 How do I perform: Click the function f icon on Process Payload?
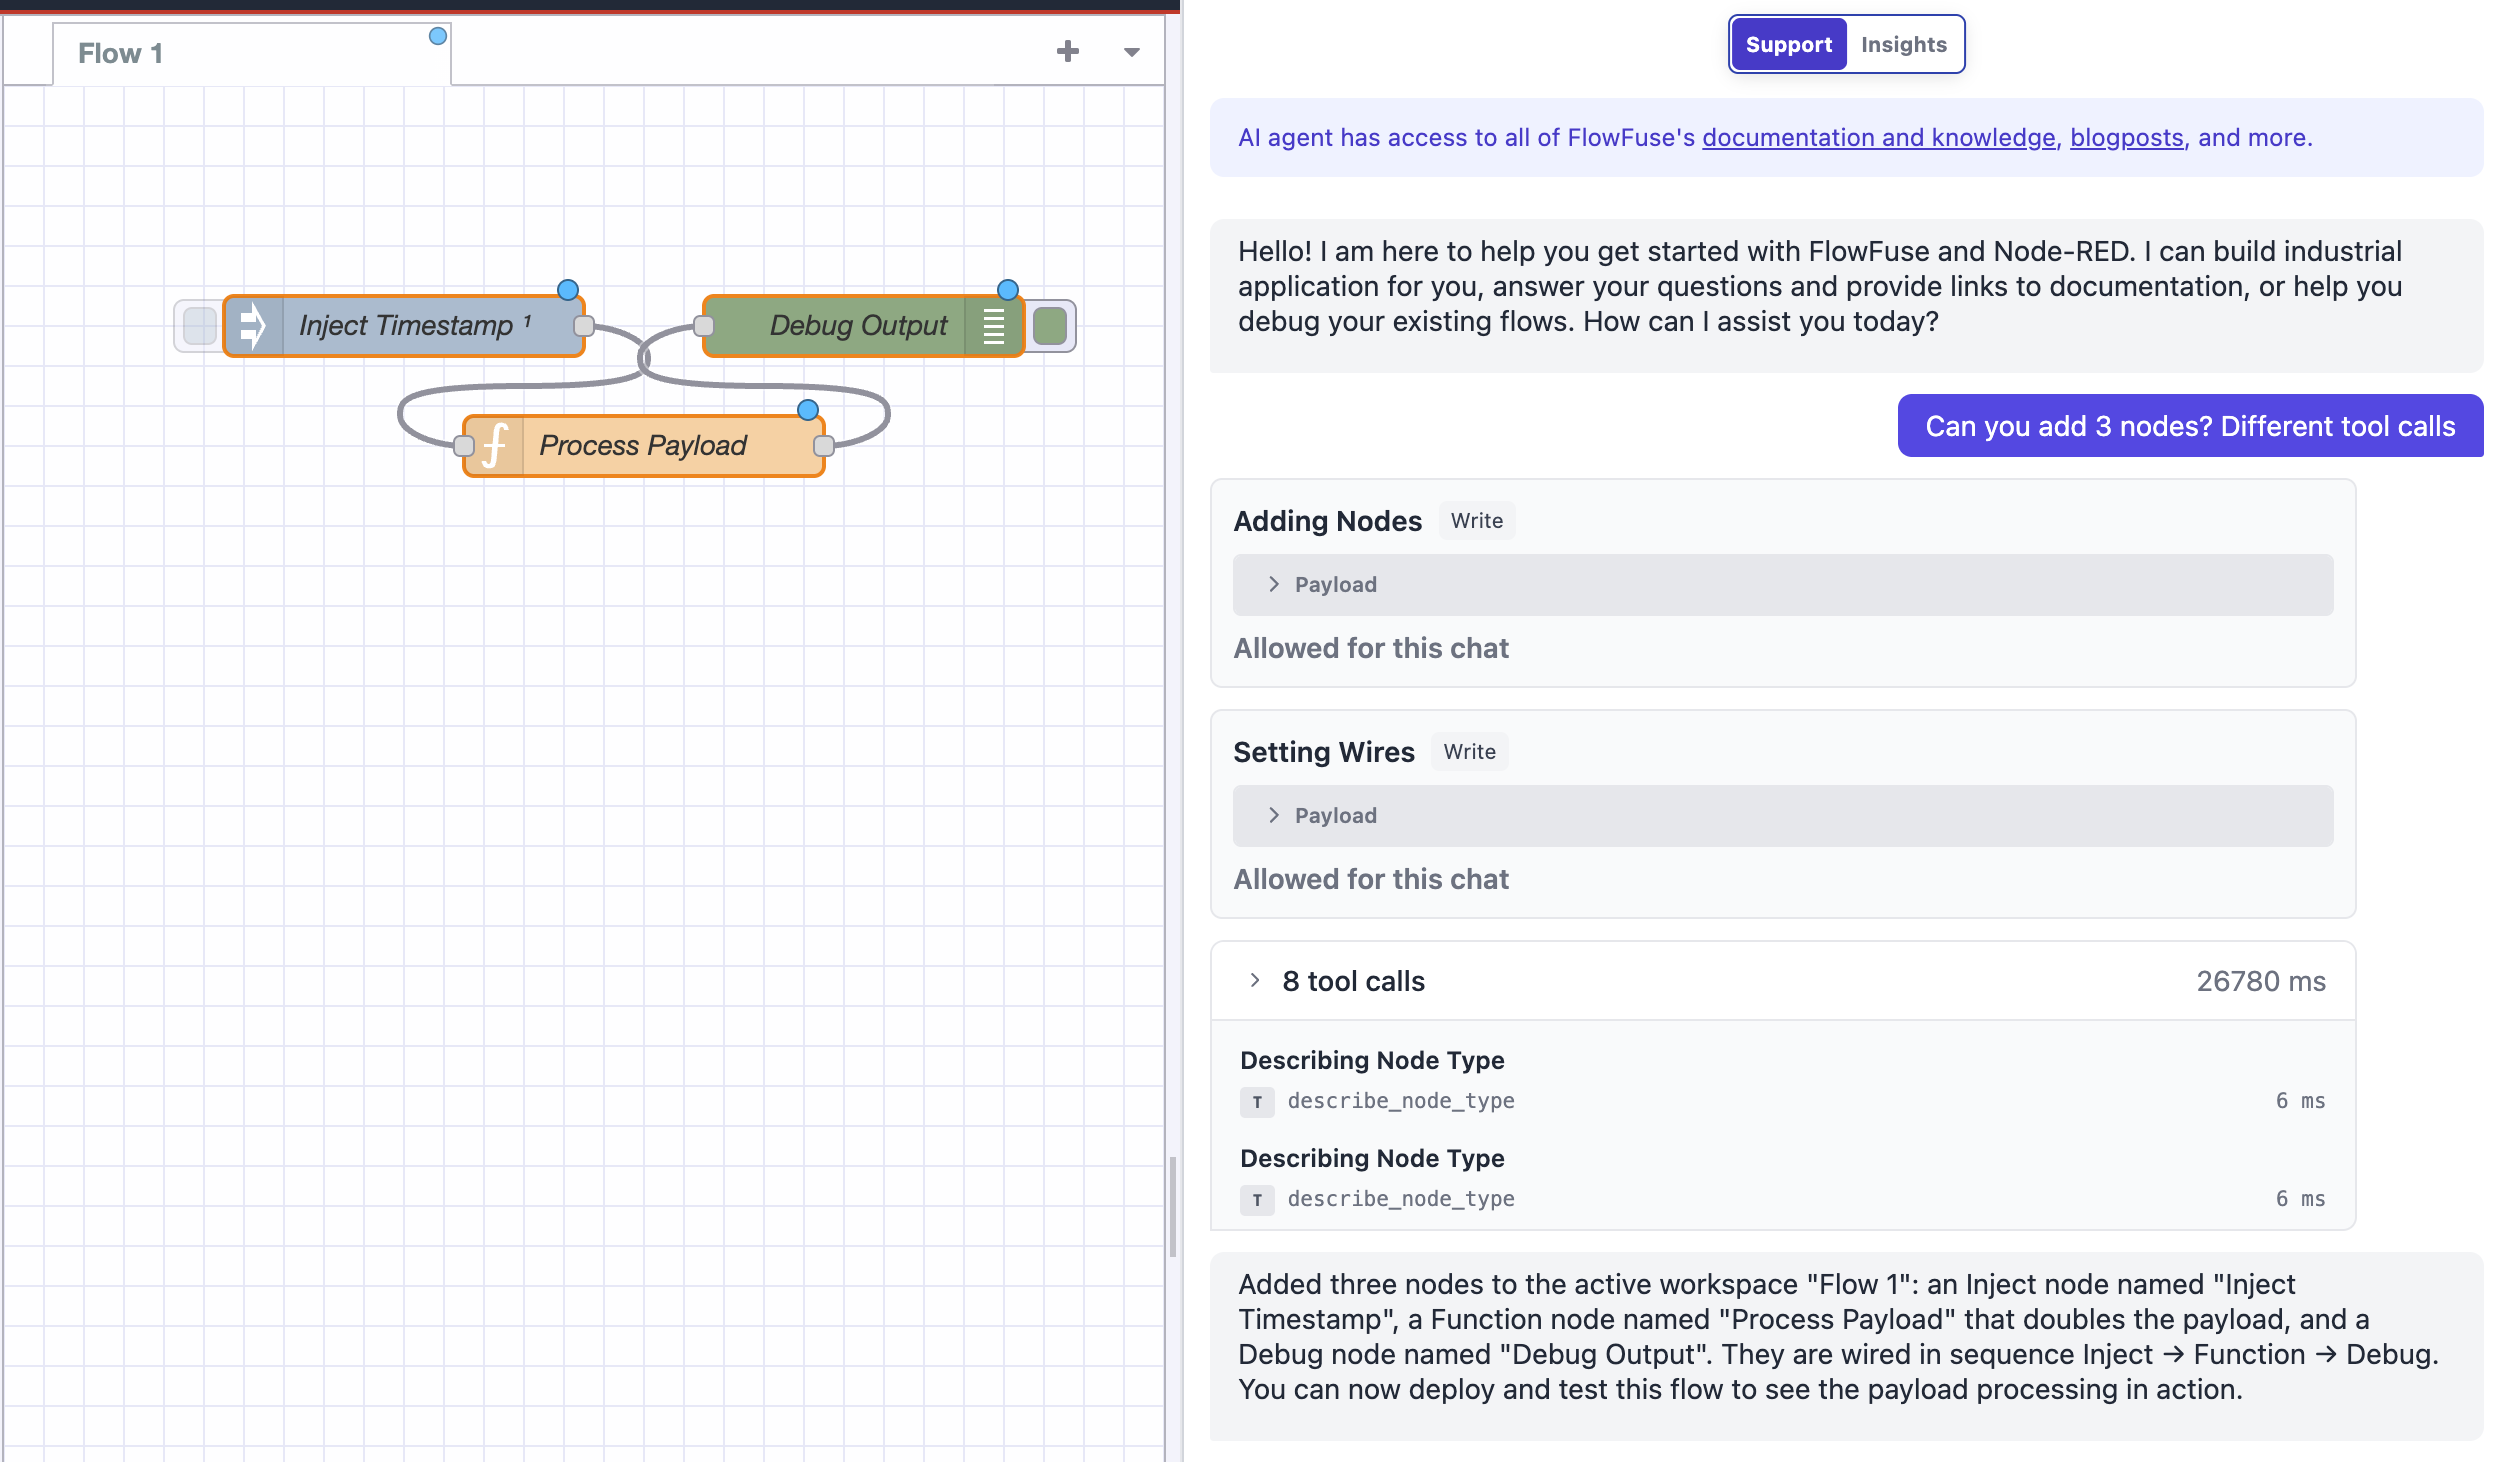pyautogui.click(x=494, y=446)
